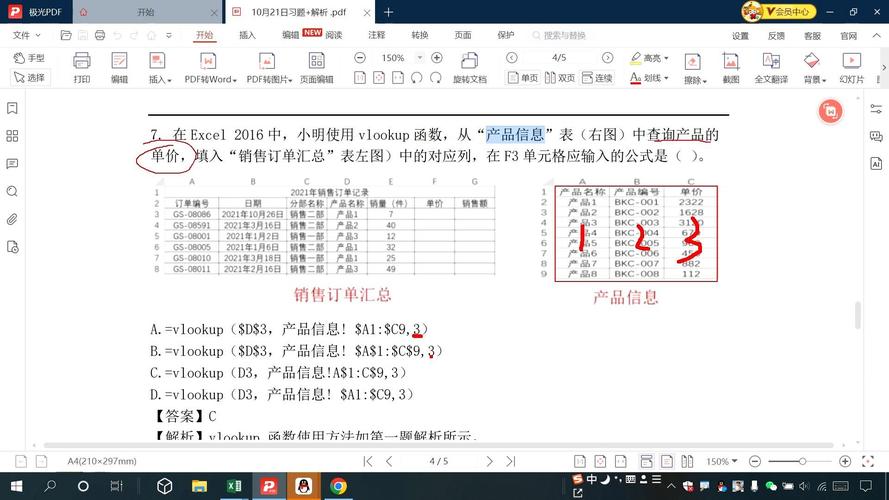This screenshot has height=500, width=889.
Task: Open Full Text Translate (全文翻译)
Action: tap(771, 68)
